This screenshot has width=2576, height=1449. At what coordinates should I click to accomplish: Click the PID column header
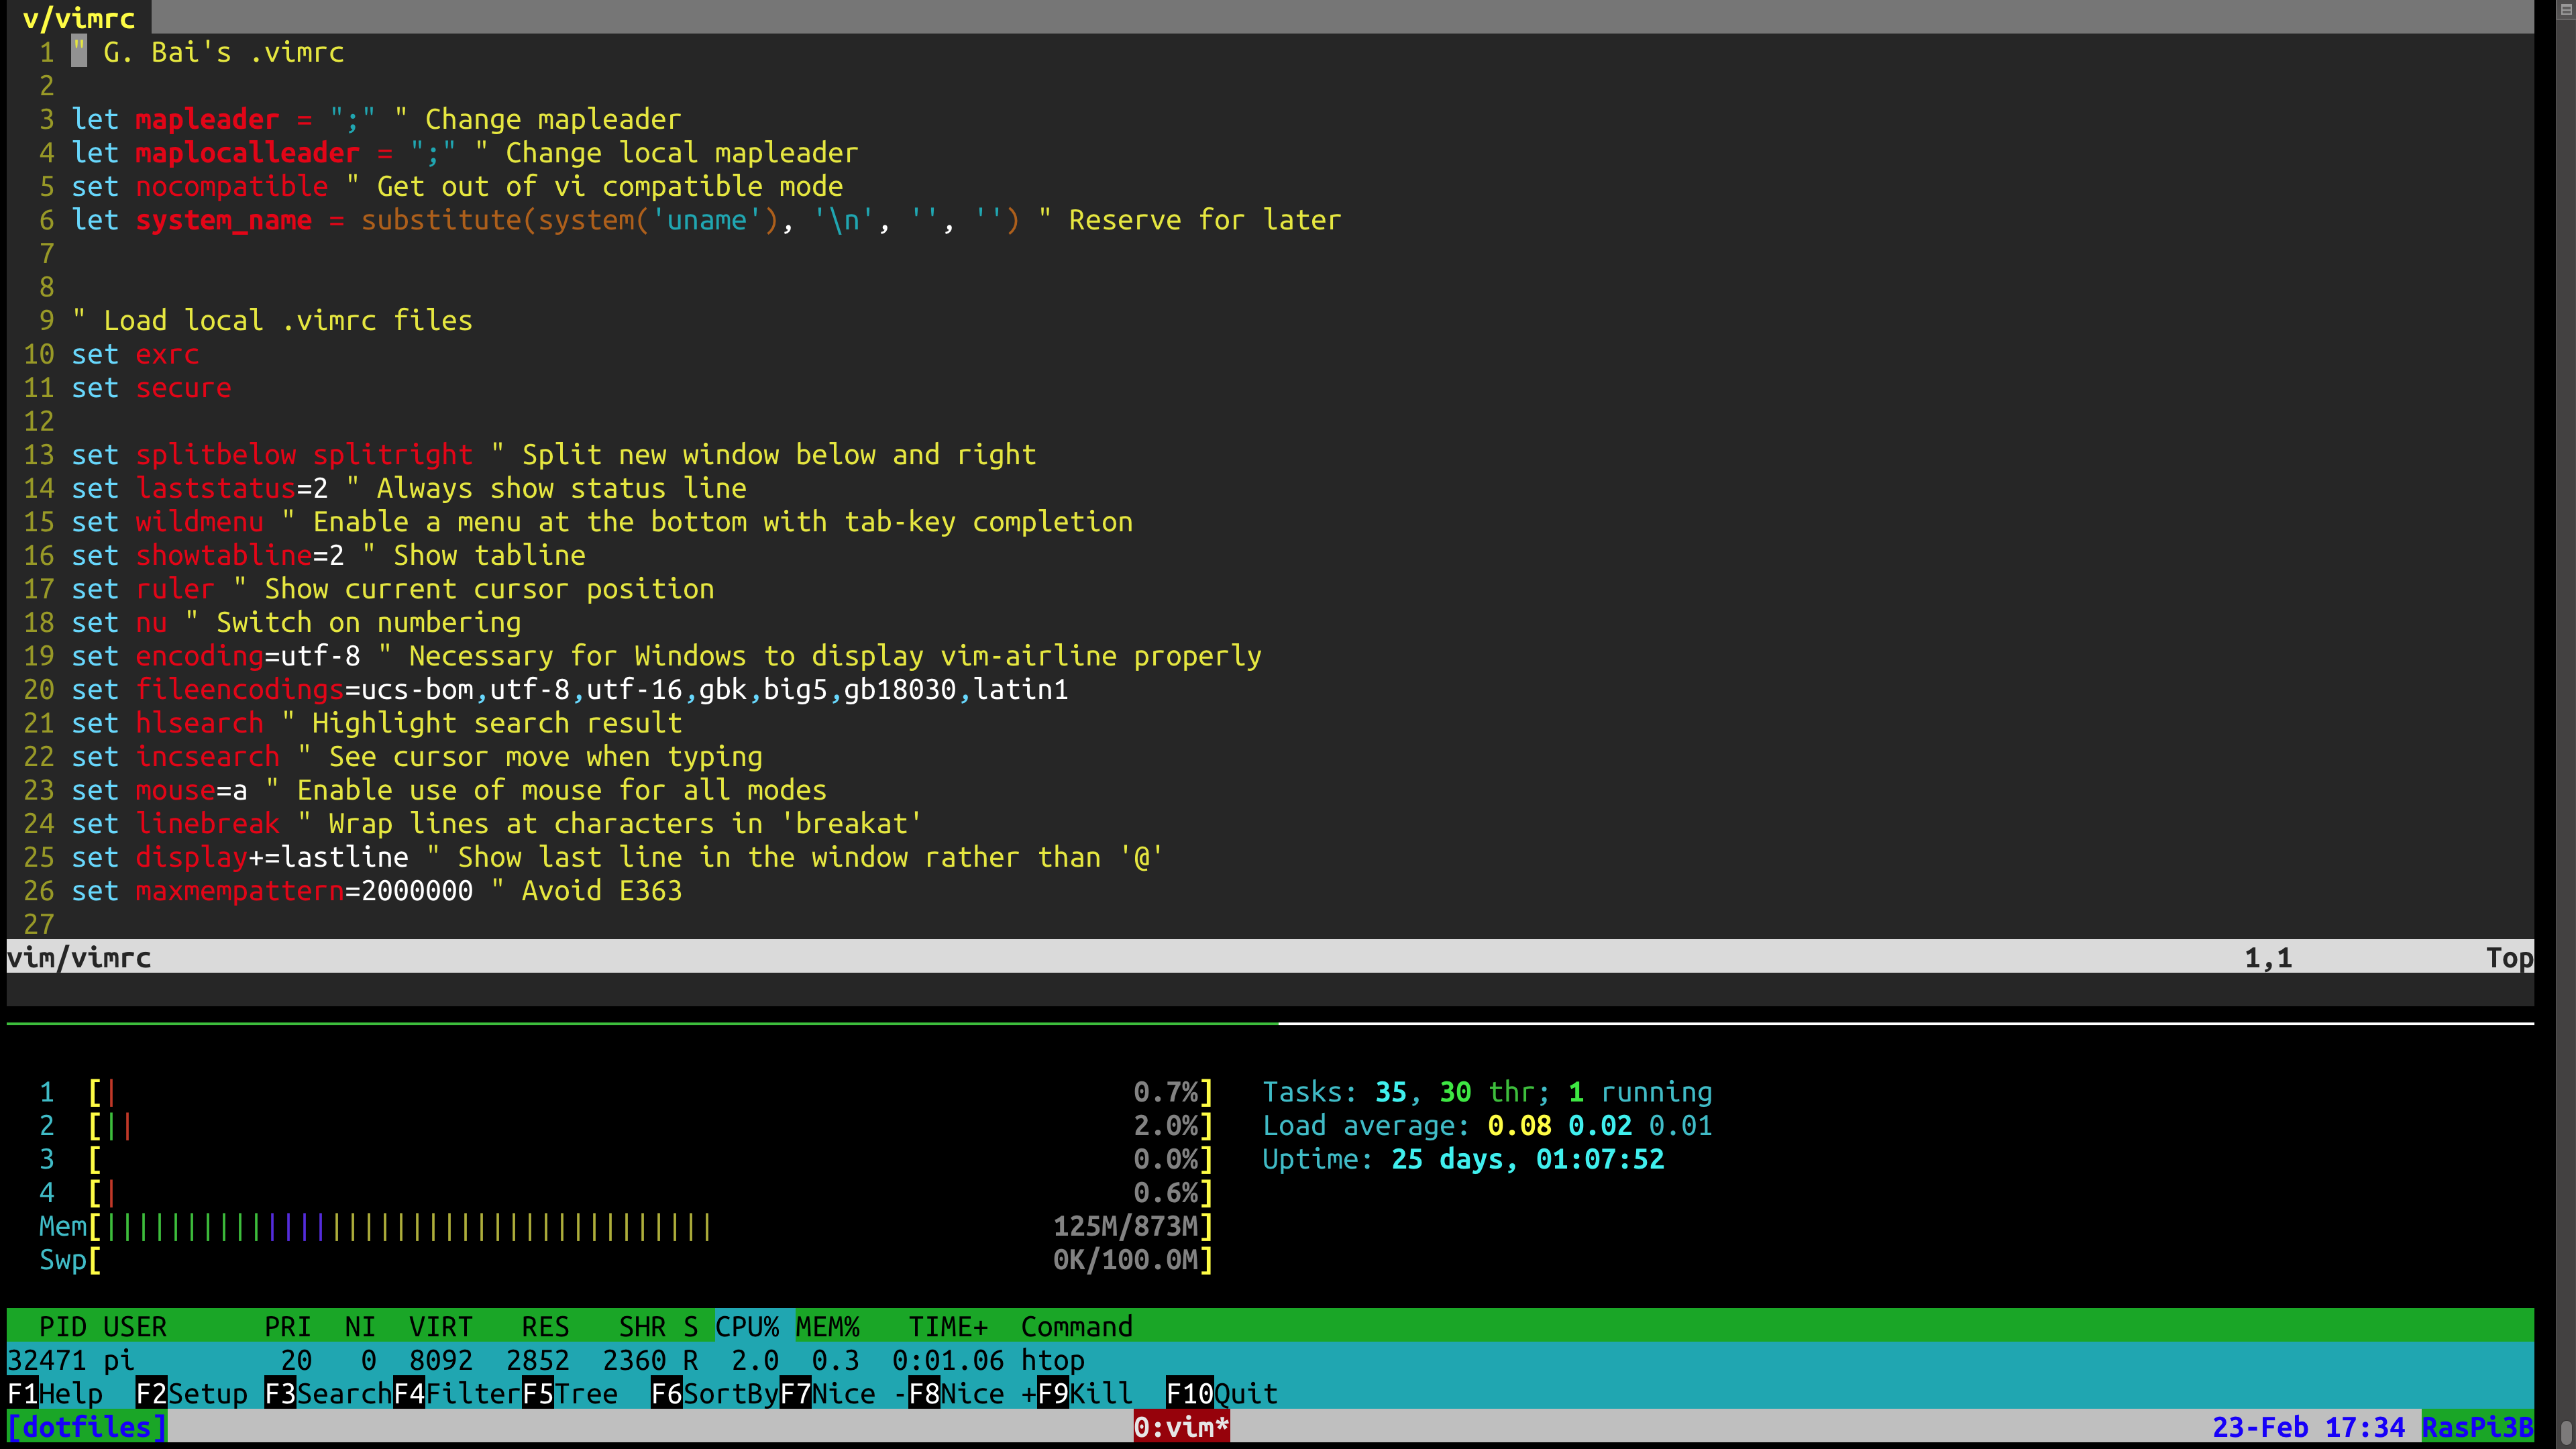pyautogui.click(x=62, y=1326)
